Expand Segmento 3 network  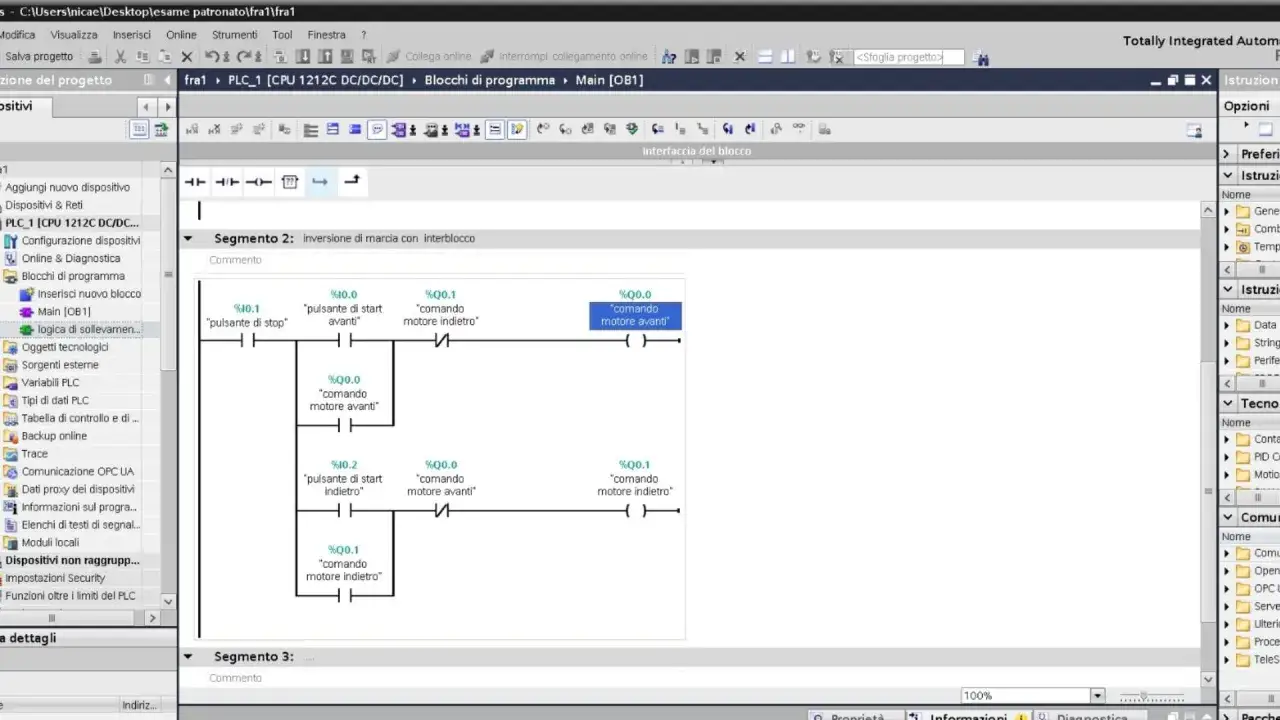tap(187, 657)
